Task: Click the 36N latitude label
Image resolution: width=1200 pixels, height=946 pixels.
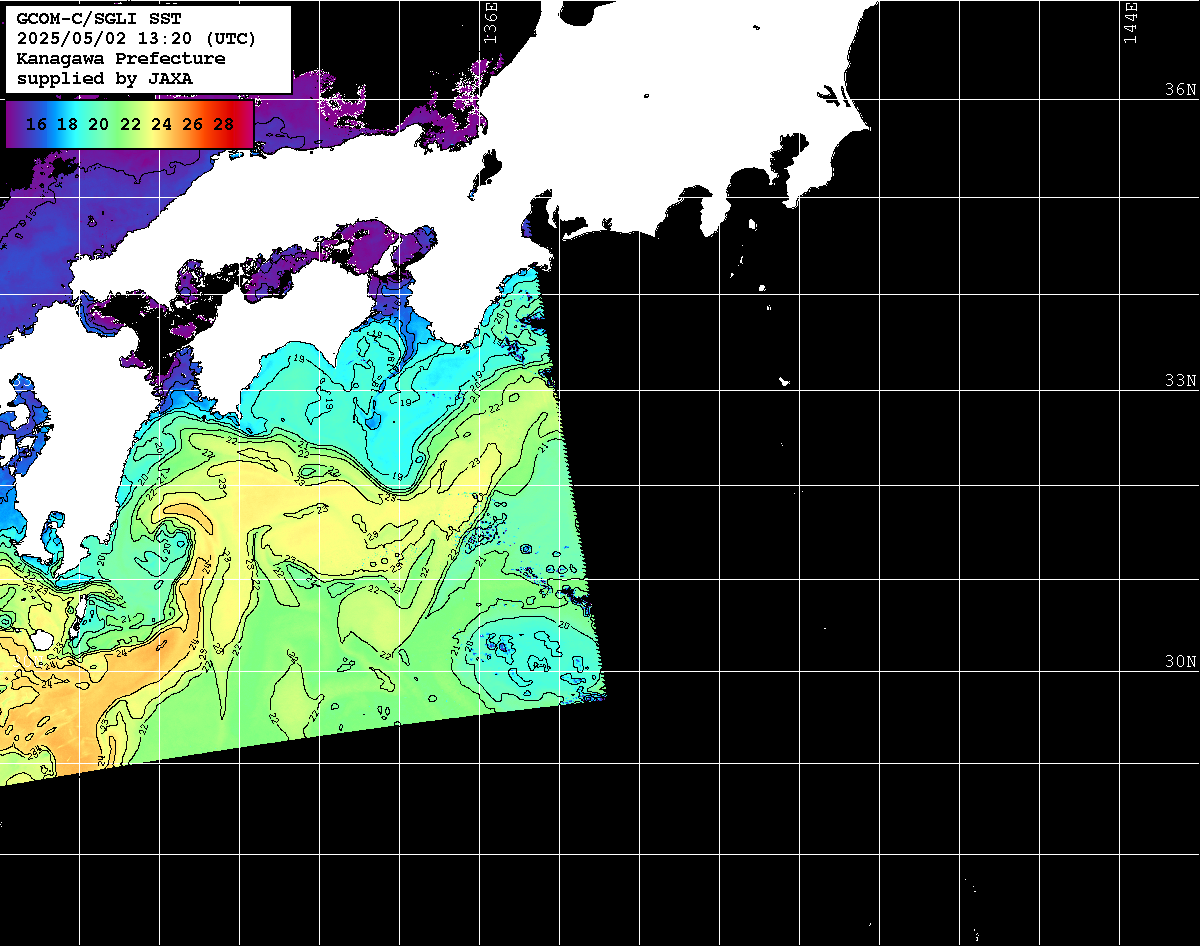Action: pyautogui.click(x=1180, y=89)
